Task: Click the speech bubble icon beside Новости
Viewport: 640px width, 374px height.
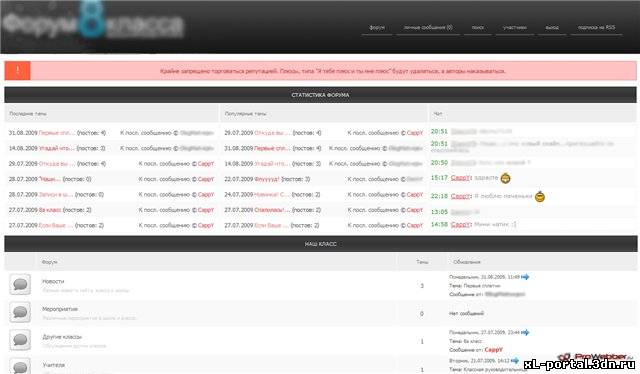Action: pos(20,284)
